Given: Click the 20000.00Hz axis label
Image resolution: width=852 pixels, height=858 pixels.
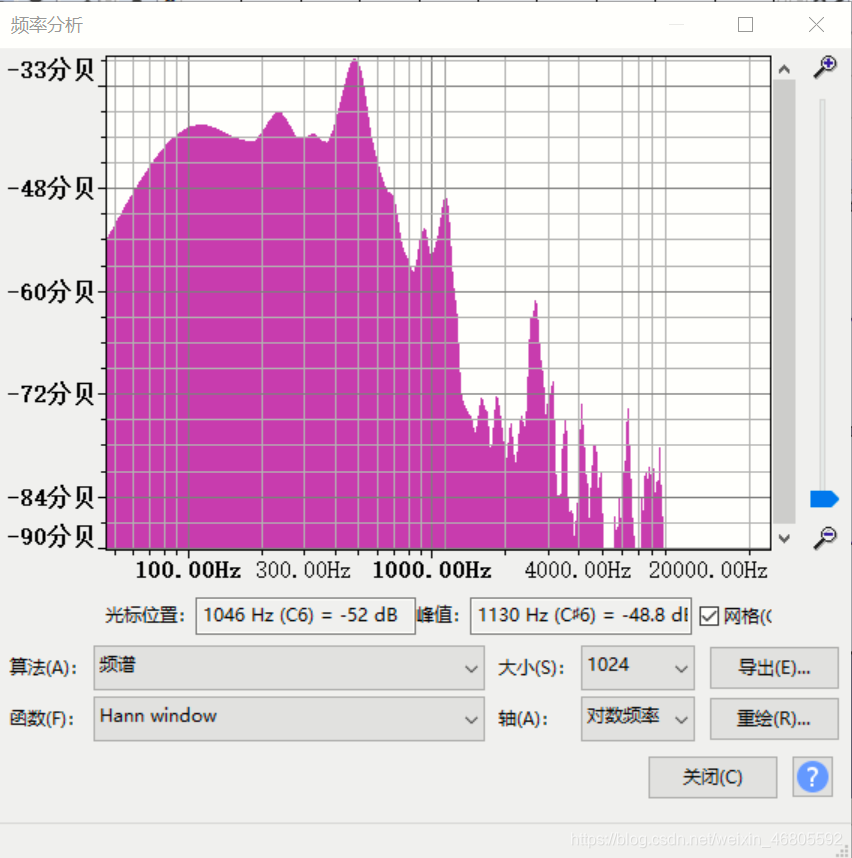Looking at the screenshot, I should tap(708, 570).
